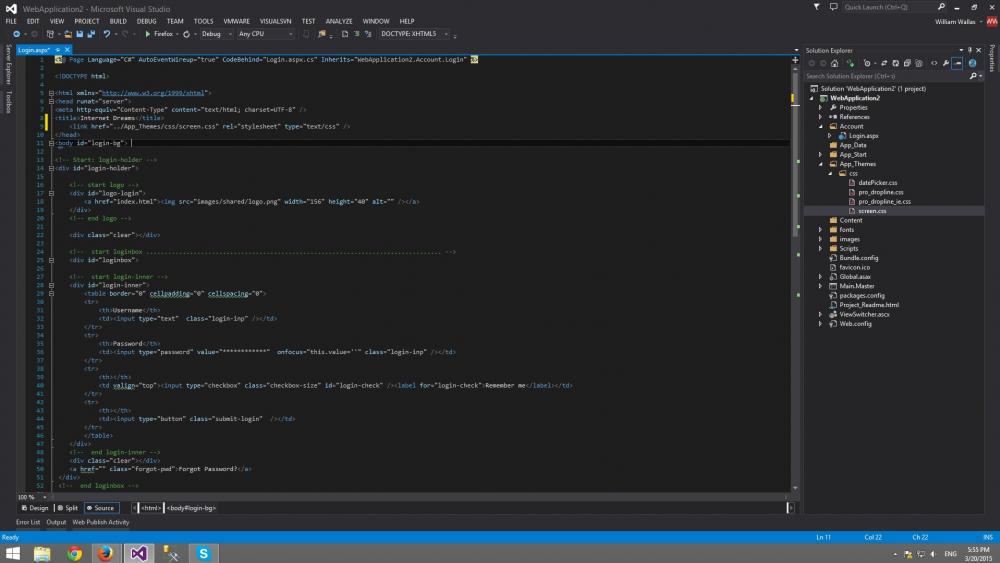
Task: Open Chrome from the taskbar
Action: point(75,553)
